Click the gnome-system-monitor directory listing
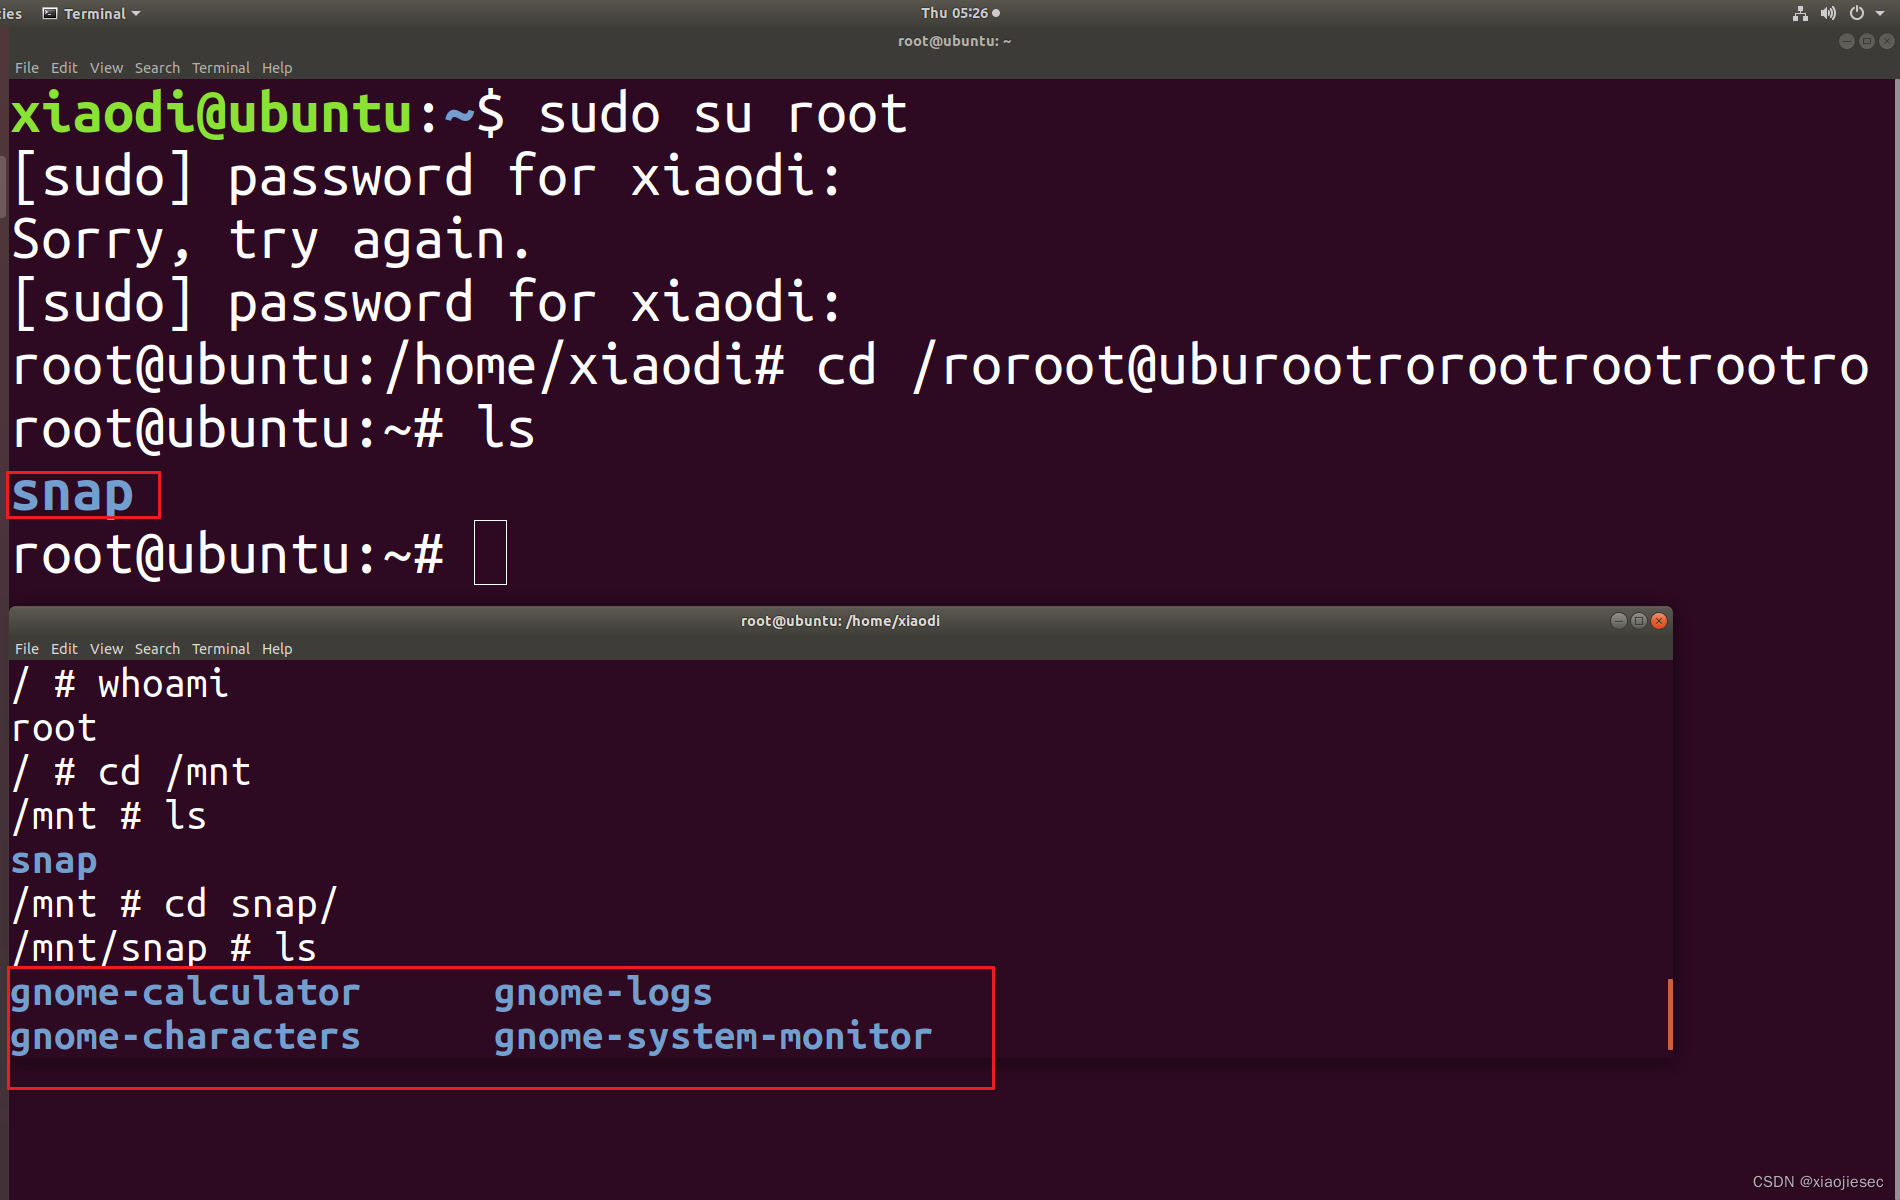This screenshot has width=1900, height=1200. (711, 1036)
